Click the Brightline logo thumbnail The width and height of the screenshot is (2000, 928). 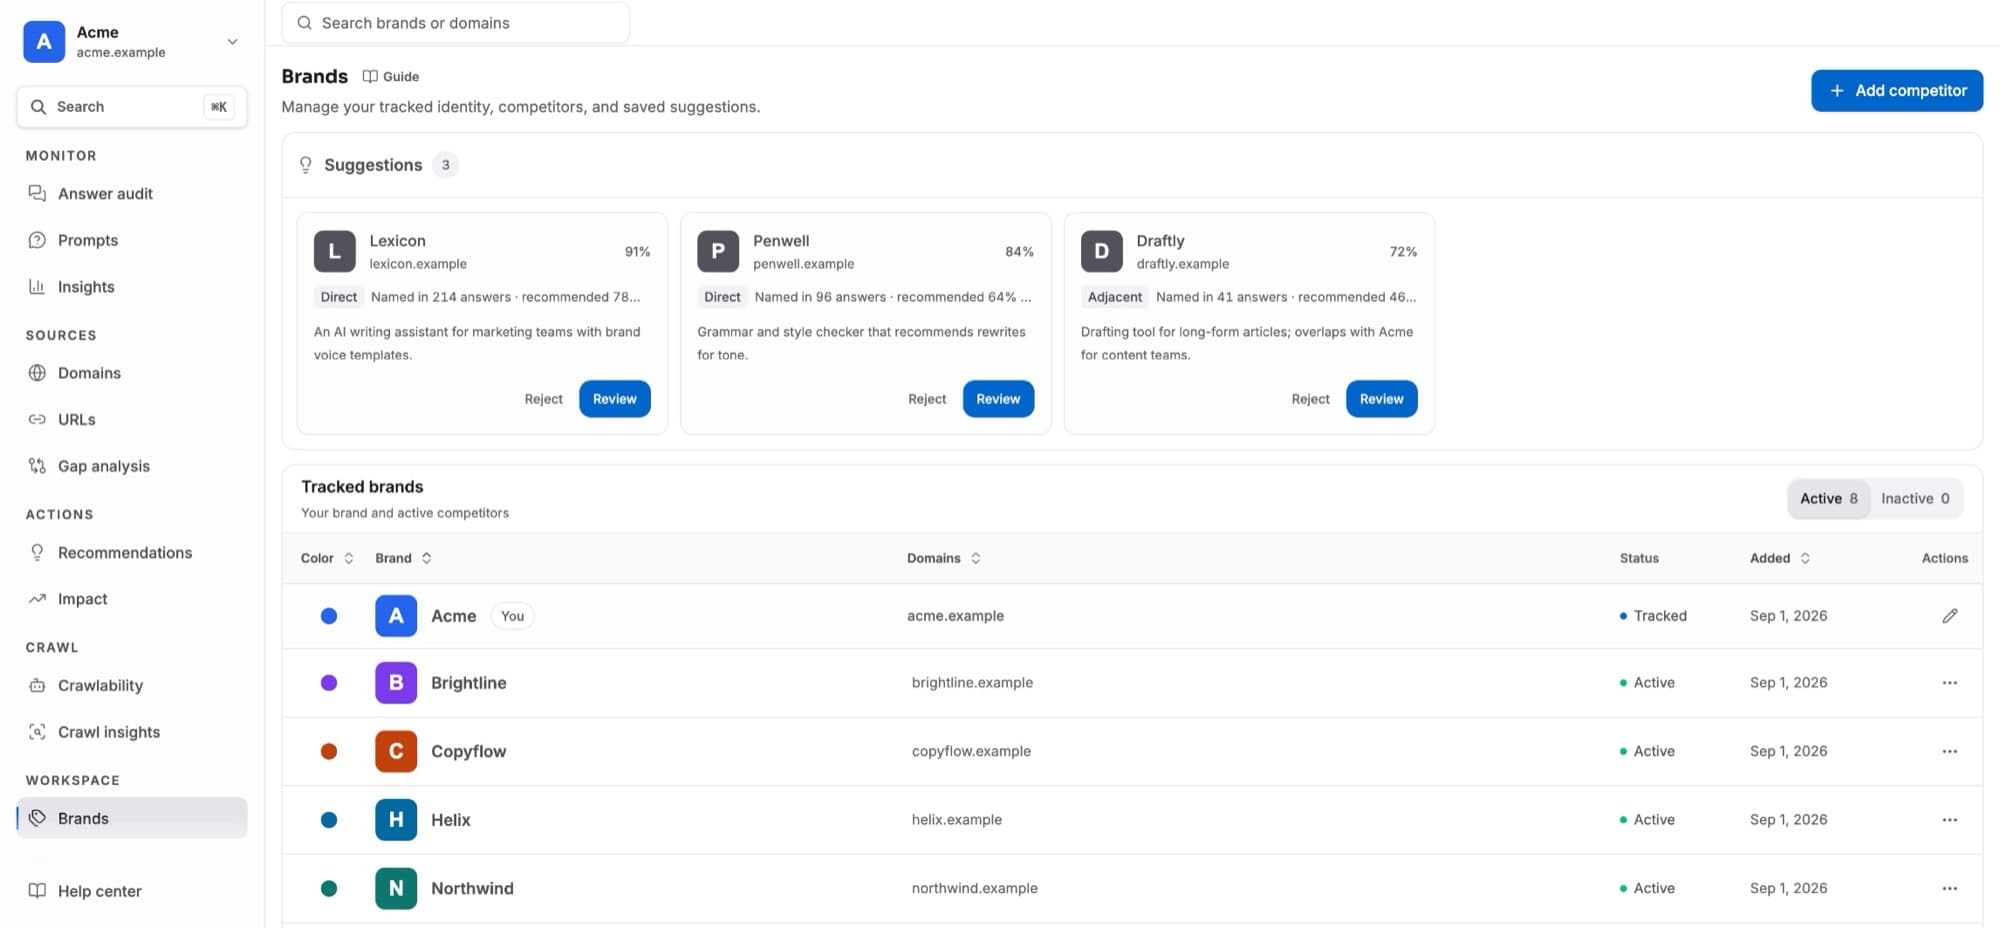point(396,683)
